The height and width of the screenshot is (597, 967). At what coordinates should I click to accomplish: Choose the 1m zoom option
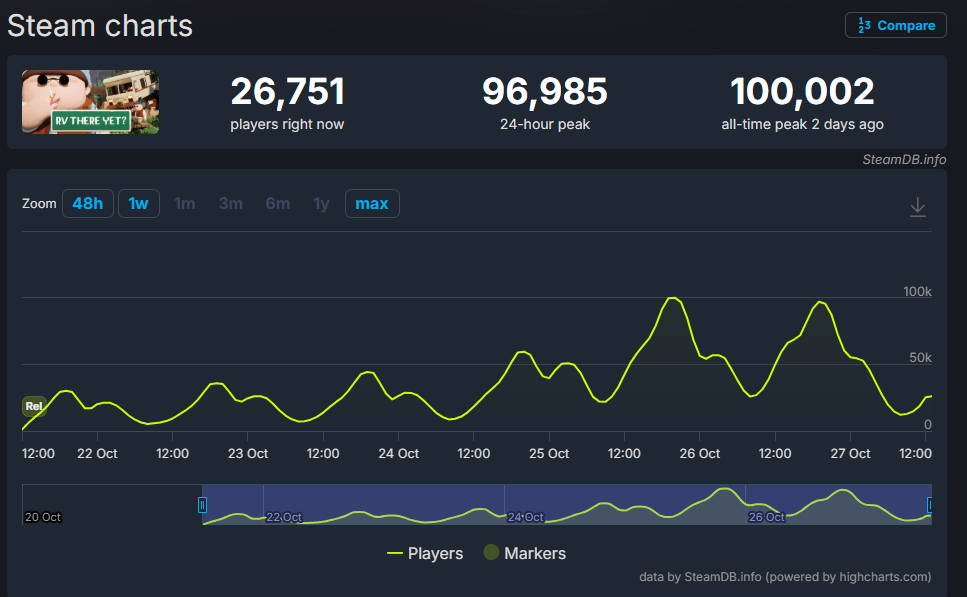tap(185, 204)
